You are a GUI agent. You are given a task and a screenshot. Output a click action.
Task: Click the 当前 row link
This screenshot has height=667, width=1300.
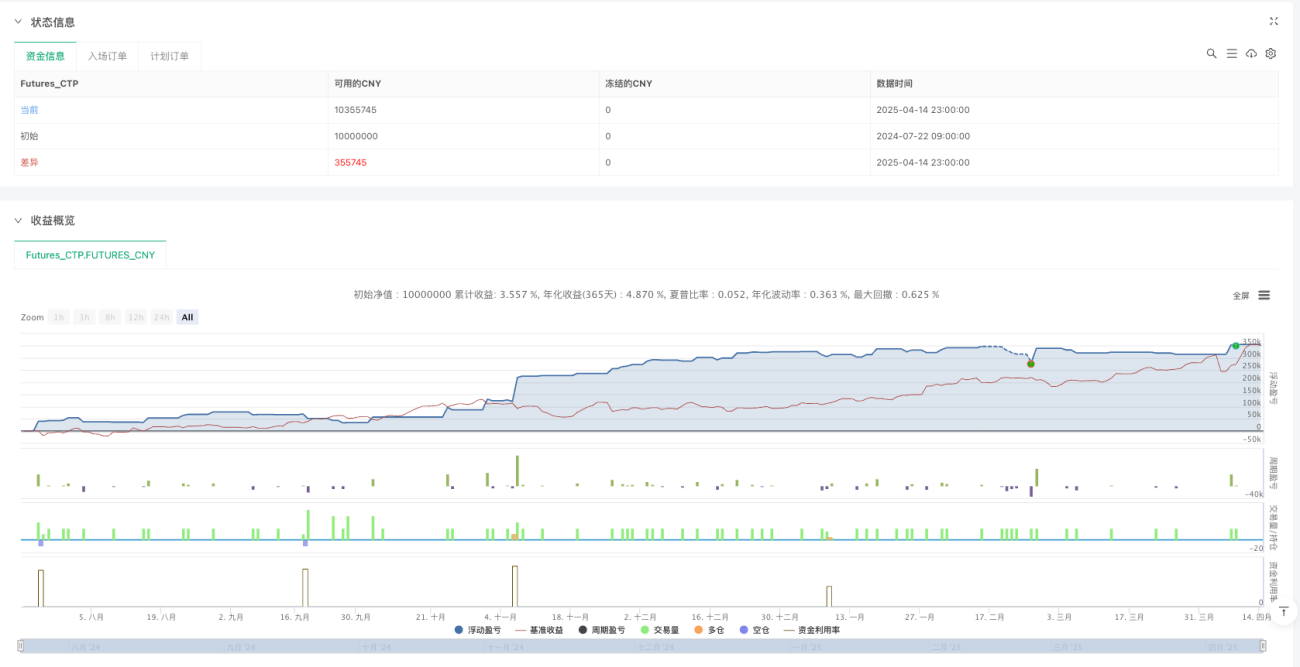(29, 110)
